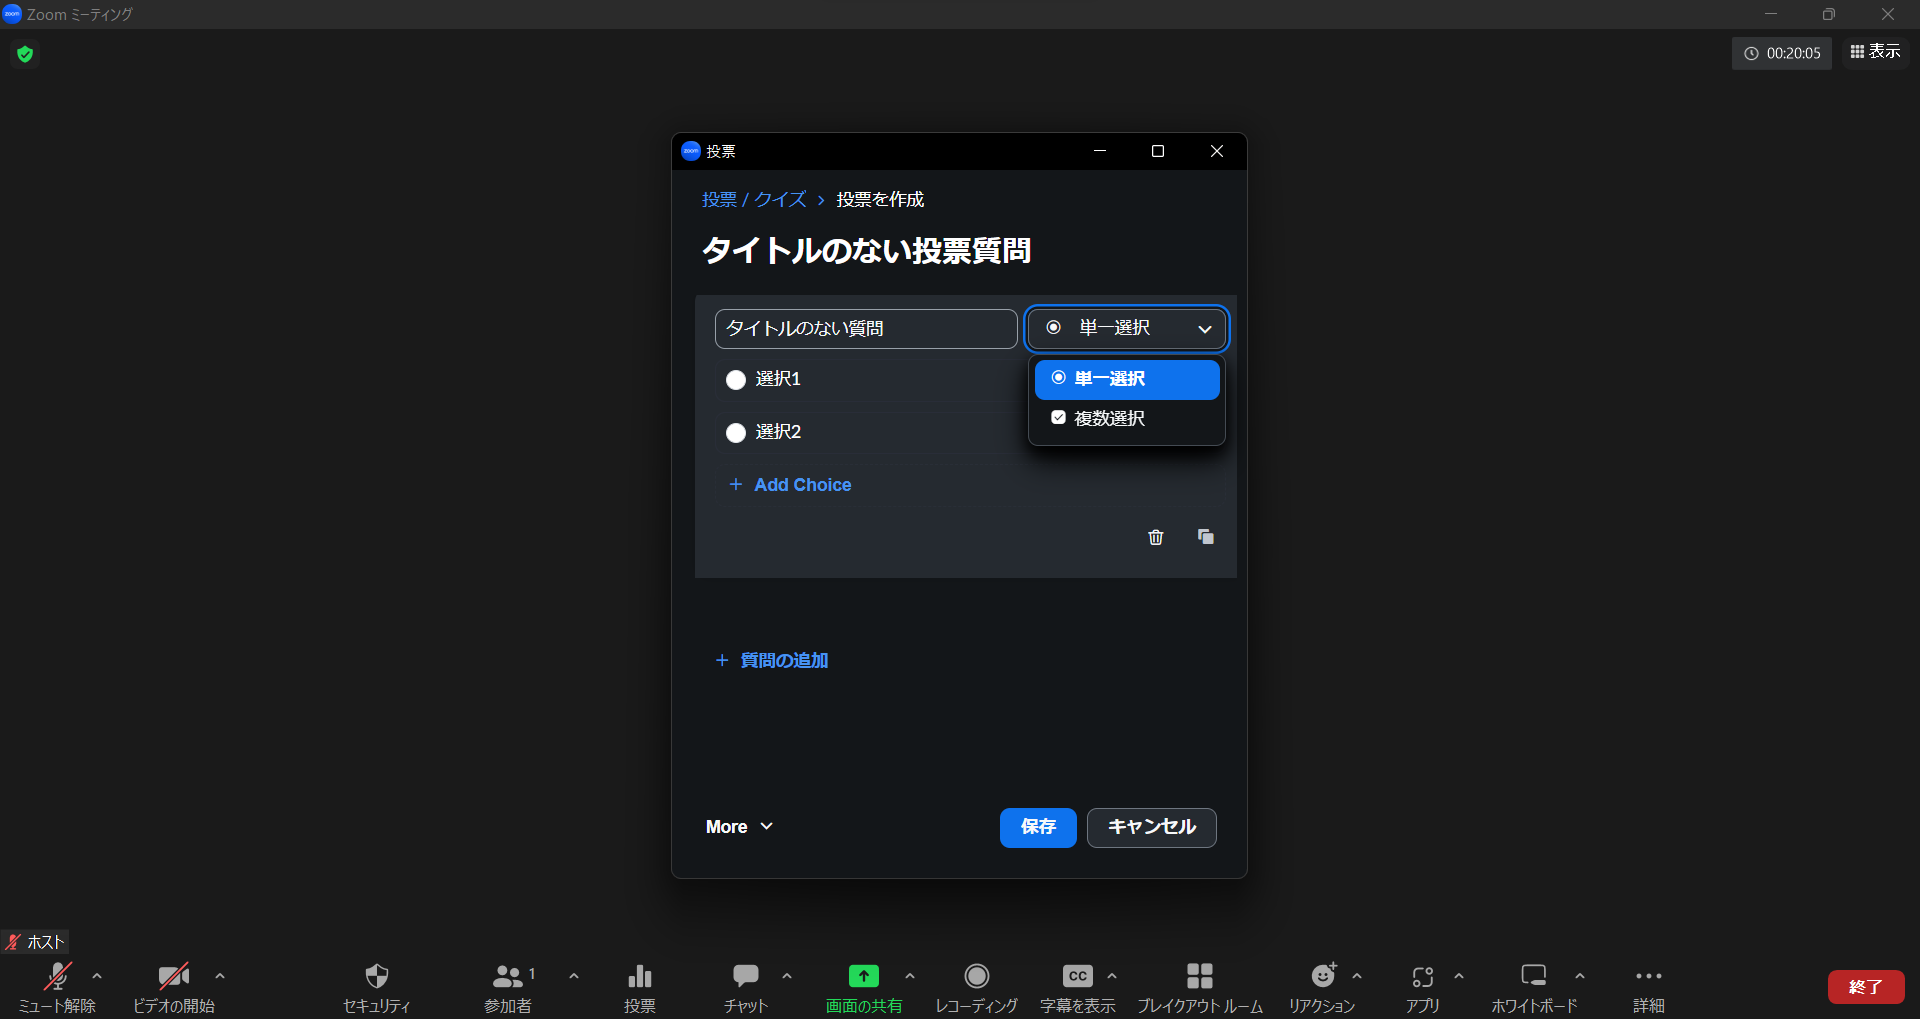Open the Reactions smiley icon
The height and width of the screenshot is (1020, 1930).
tap(1323, 977)
